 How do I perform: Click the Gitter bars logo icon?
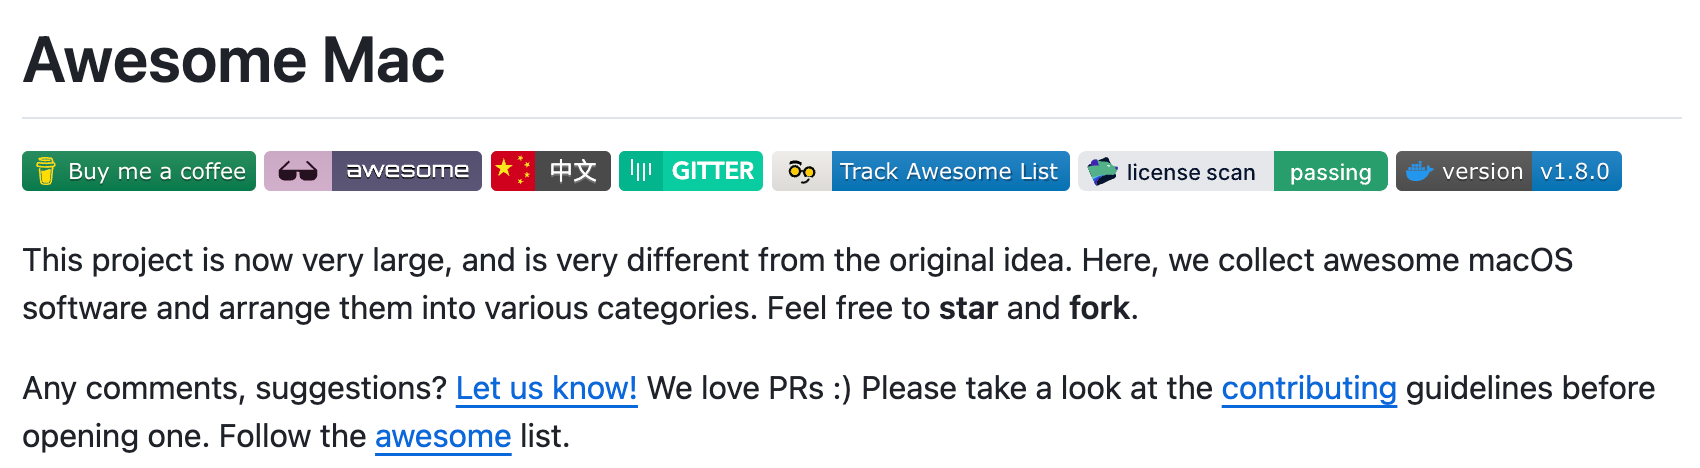click(641, 171)
